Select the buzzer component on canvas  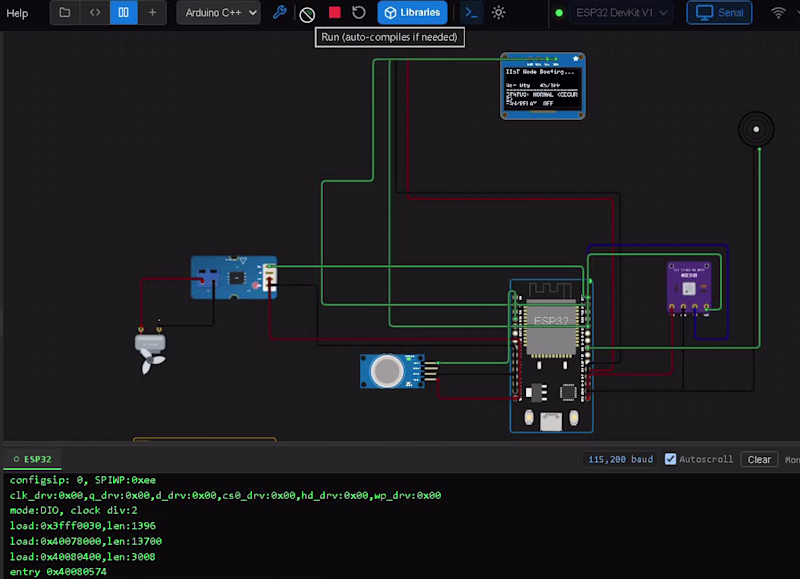(x=756, y=130)
